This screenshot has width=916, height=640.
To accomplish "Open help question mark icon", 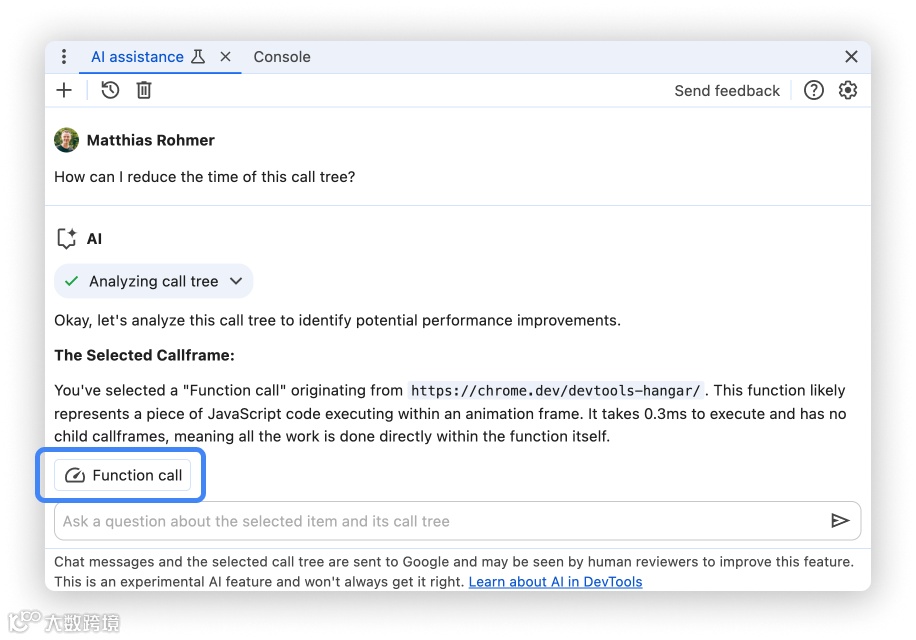I will (x=814, y=90).
